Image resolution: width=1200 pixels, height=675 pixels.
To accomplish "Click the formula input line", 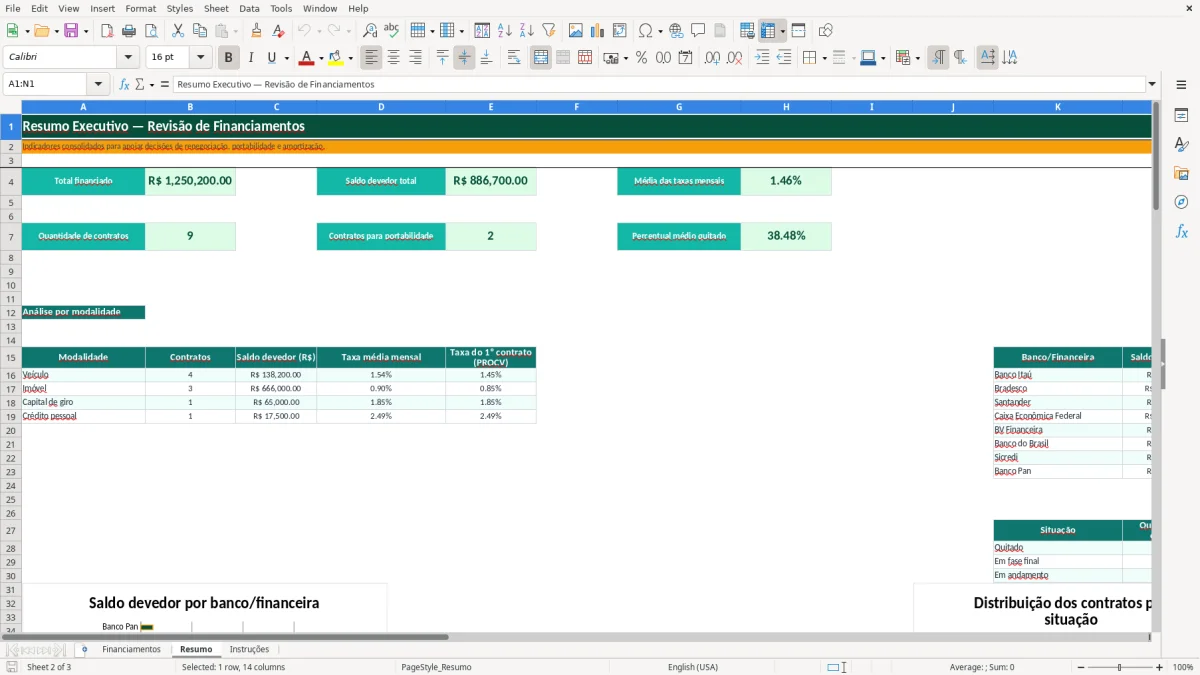I will [x=659, y=84].
